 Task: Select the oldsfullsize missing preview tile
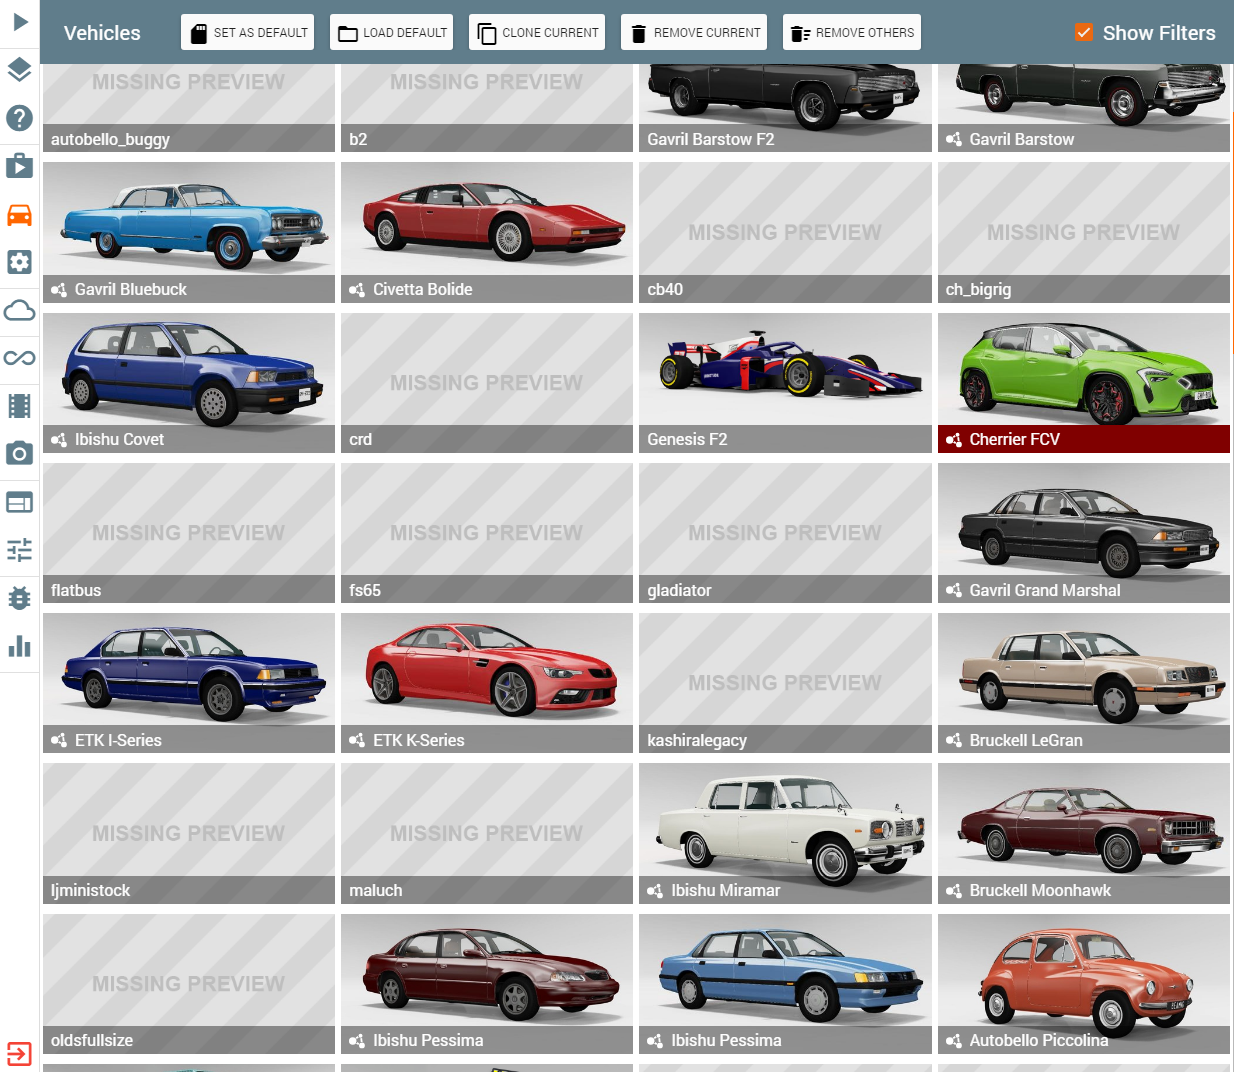pos(189,984)
